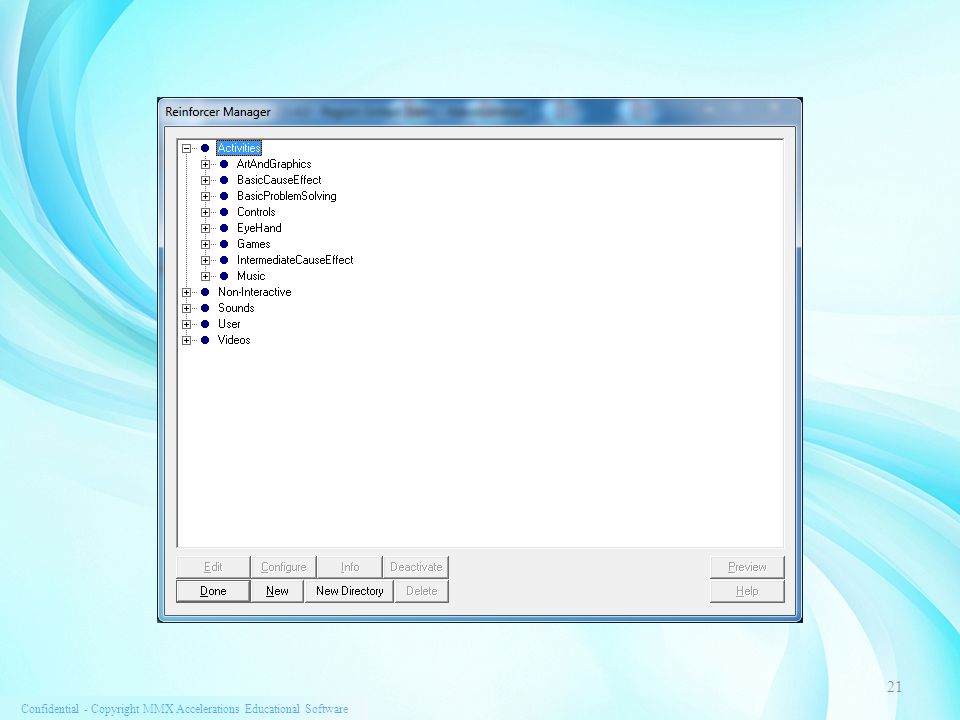Select the Music tree item
Image resolution: width=960 pixels, height=720 pixels.
(251, 276)
